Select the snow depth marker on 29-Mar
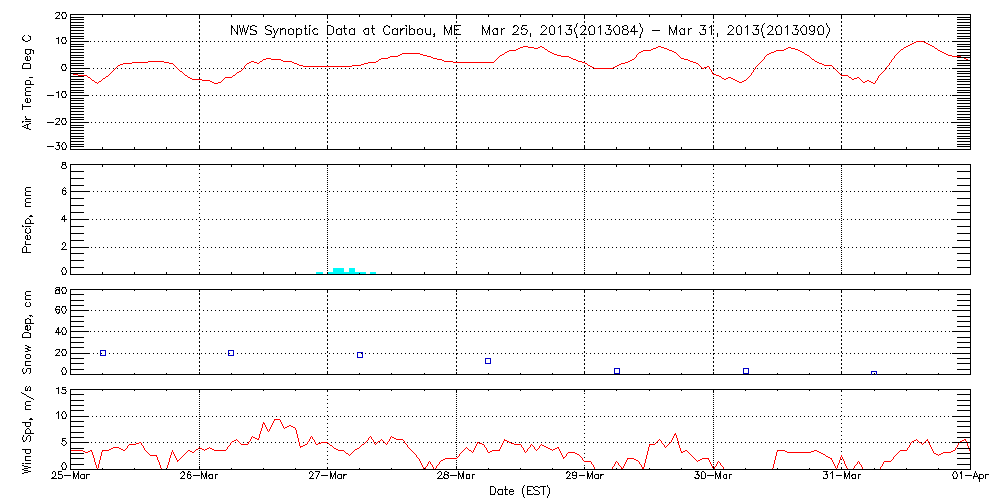 pos(617,371)
